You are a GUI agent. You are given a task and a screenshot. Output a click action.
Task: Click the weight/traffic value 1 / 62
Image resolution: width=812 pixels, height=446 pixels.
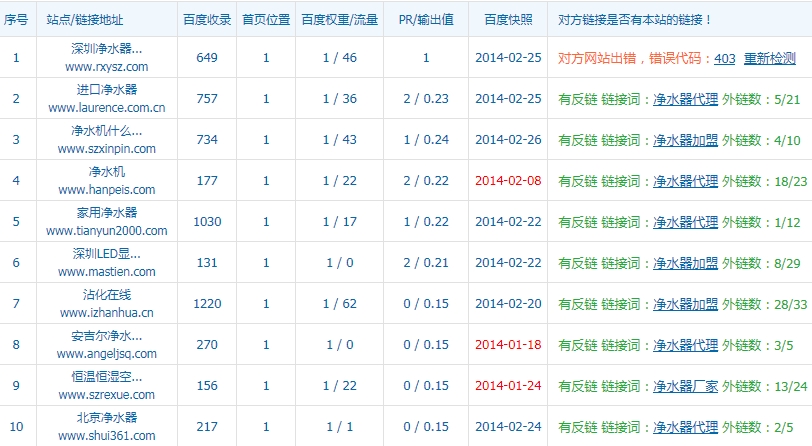pos(340,303)
